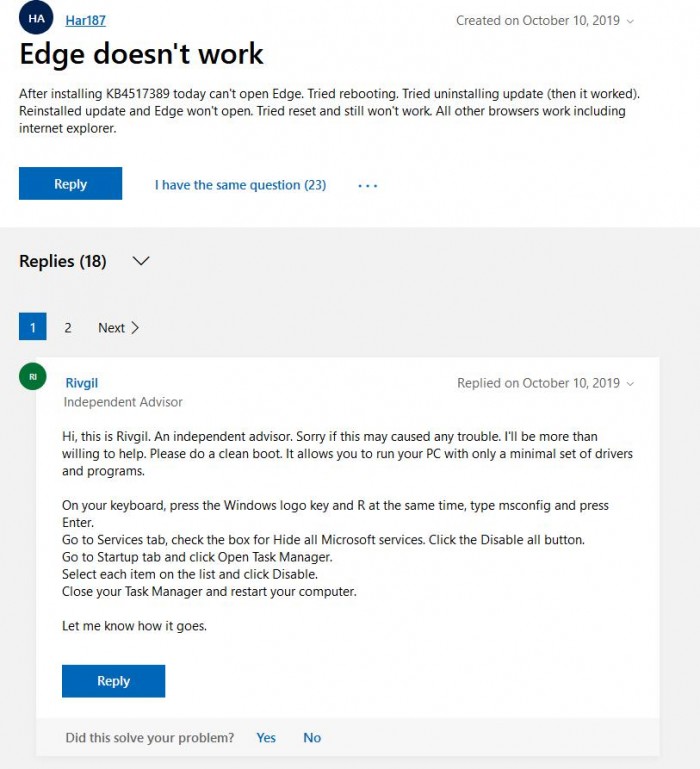Collapse the Replies (18) section
The image size is (700, 769).
click(141, 261)
